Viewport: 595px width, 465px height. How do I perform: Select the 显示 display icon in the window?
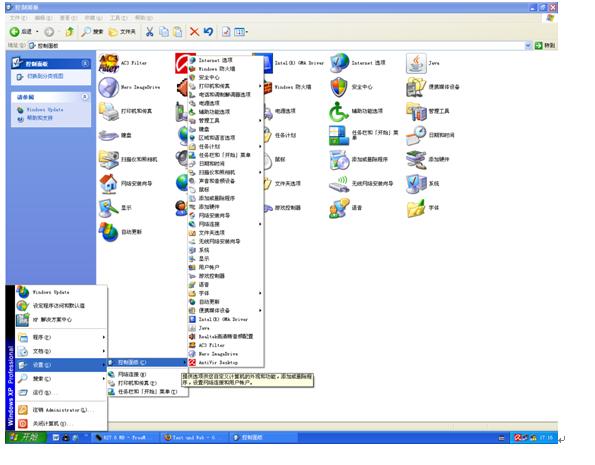[109, 208]
